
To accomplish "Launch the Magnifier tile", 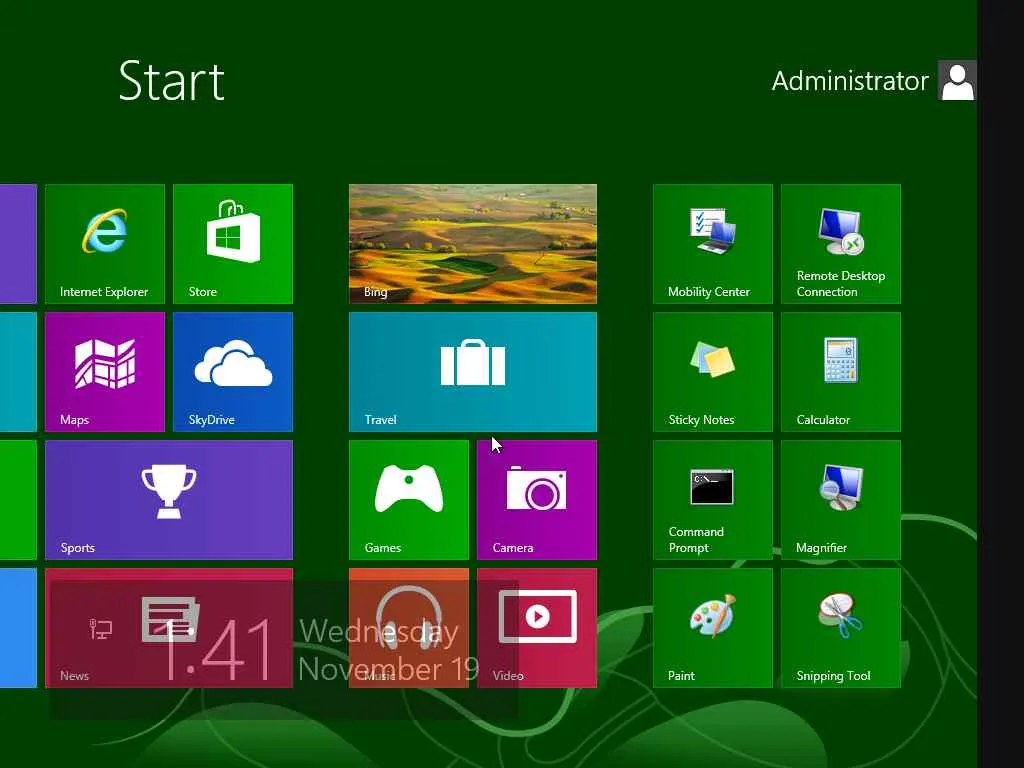I will [x=840, y=500].
